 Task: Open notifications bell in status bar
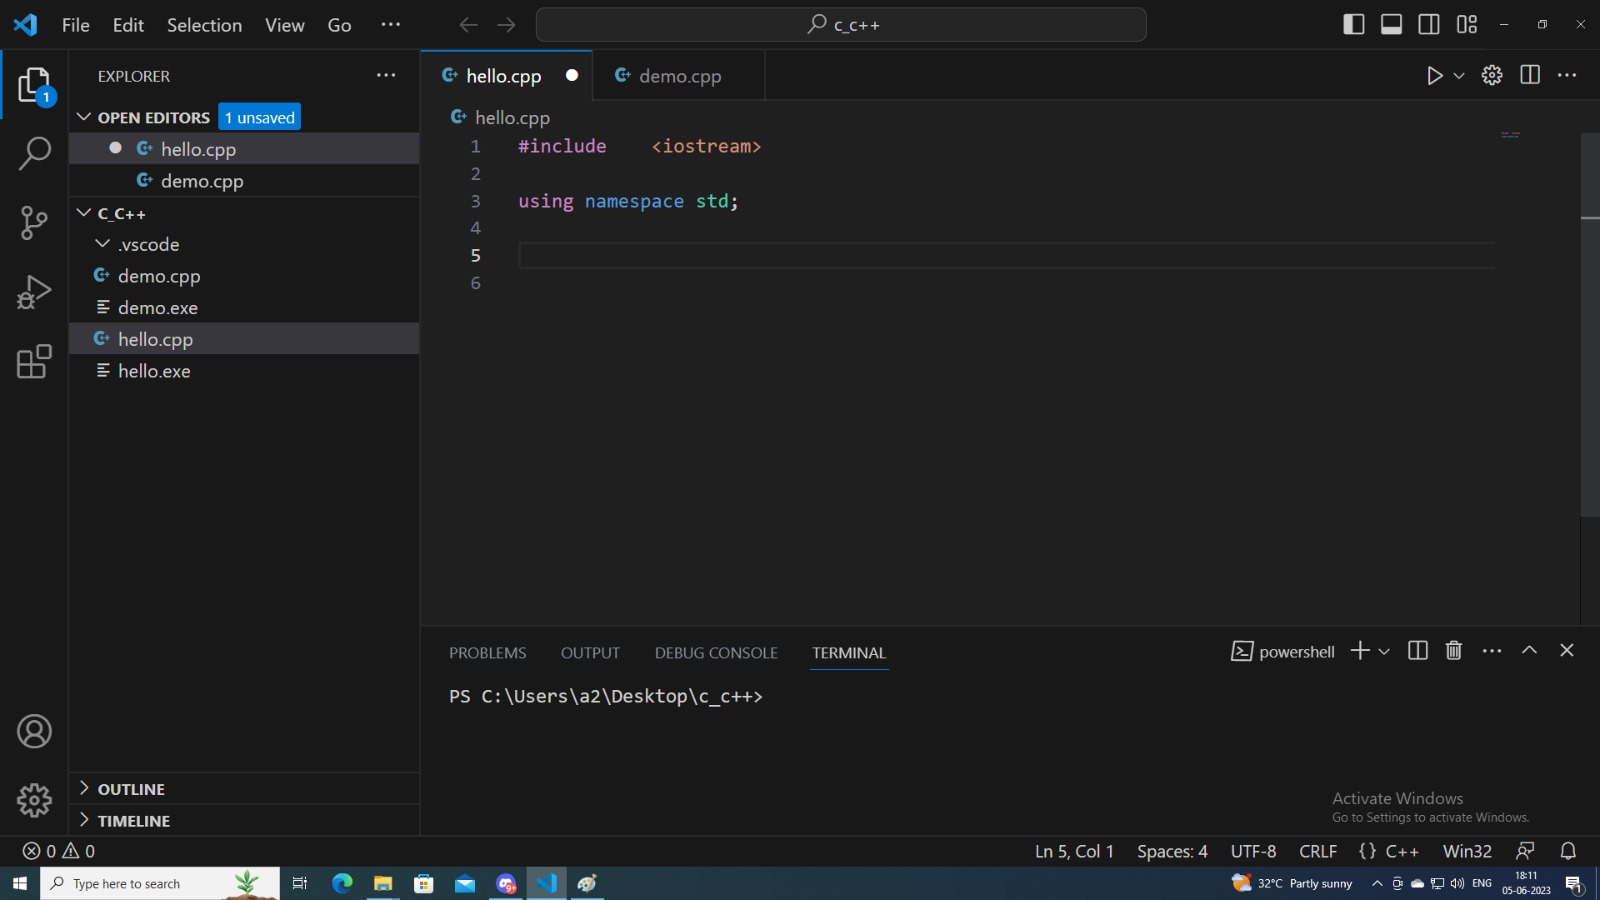tap(1568, 851)
